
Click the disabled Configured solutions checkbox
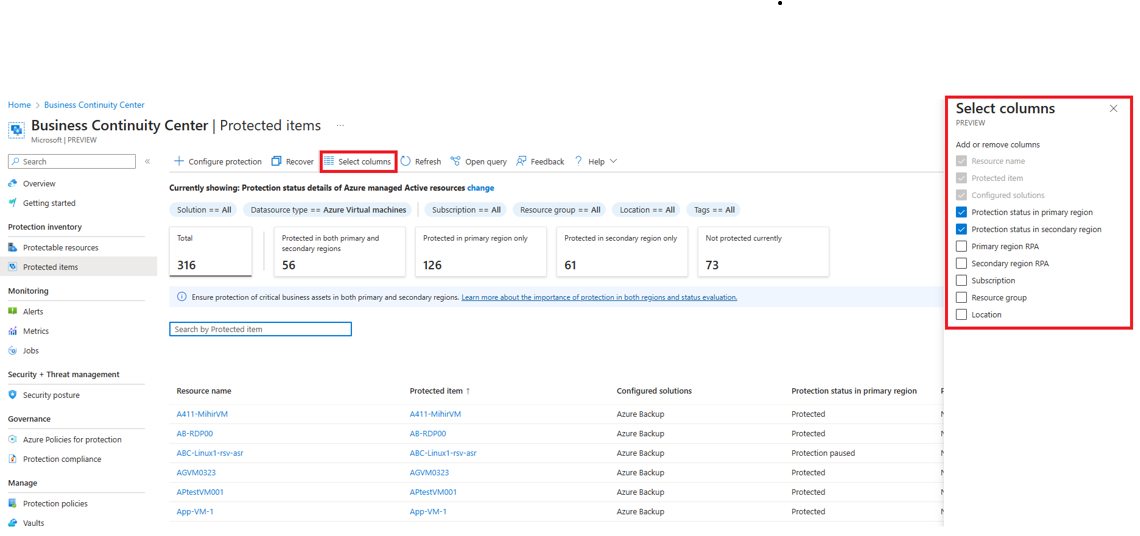[x=961, y=195]
